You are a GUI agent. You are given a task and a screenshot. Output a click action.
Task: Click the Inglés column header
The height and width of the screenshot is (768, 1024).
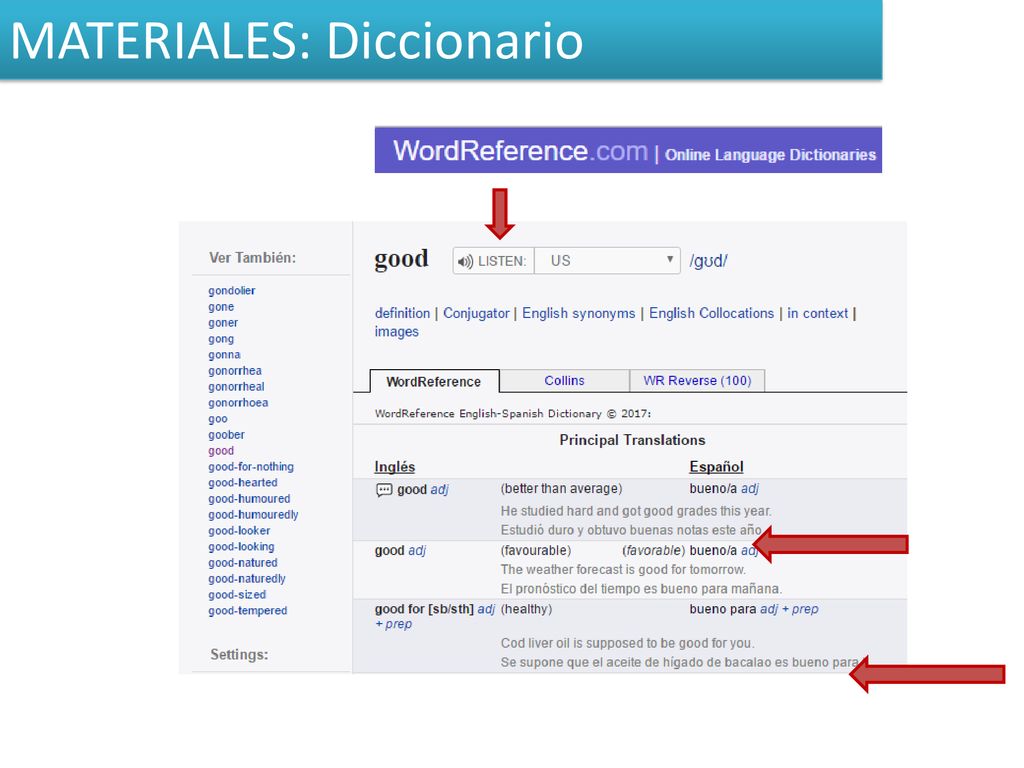394,467
